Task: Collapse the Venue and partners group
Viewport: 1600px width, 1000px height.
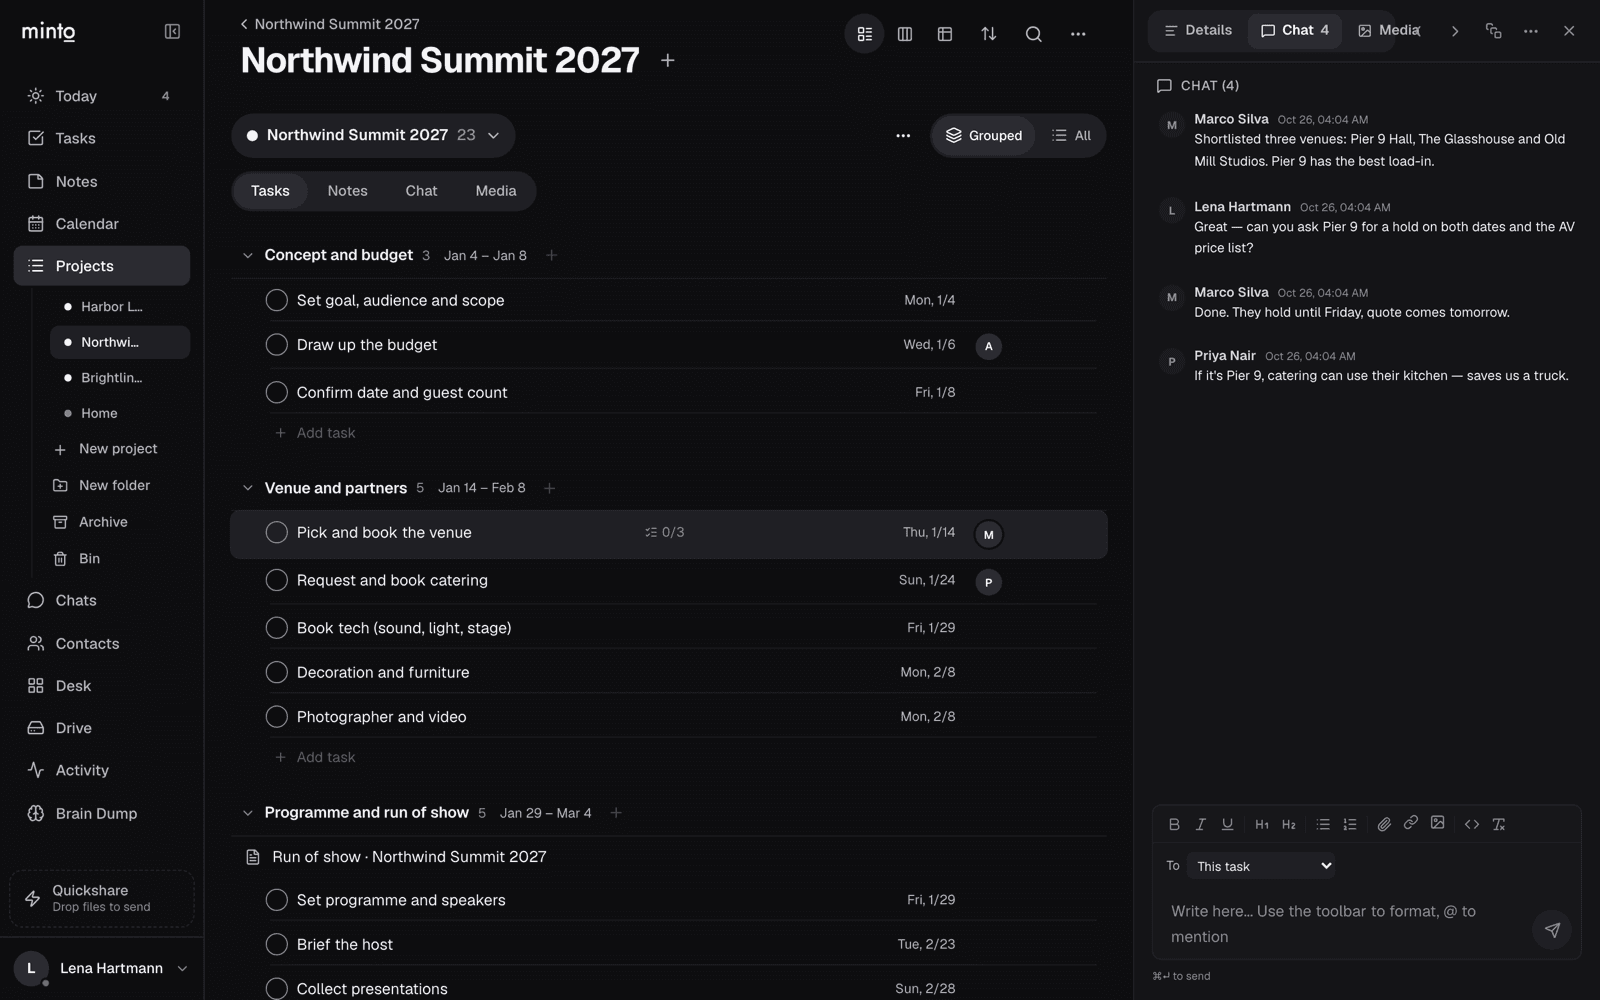Action: coord(247,488)
